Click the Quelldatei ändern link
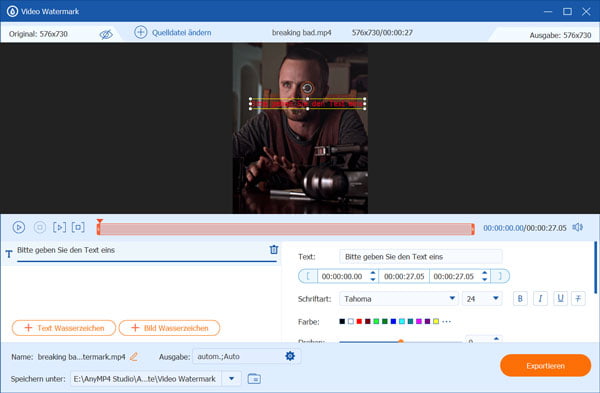This screenshot has height=393, width=600. tap(181, 33)
